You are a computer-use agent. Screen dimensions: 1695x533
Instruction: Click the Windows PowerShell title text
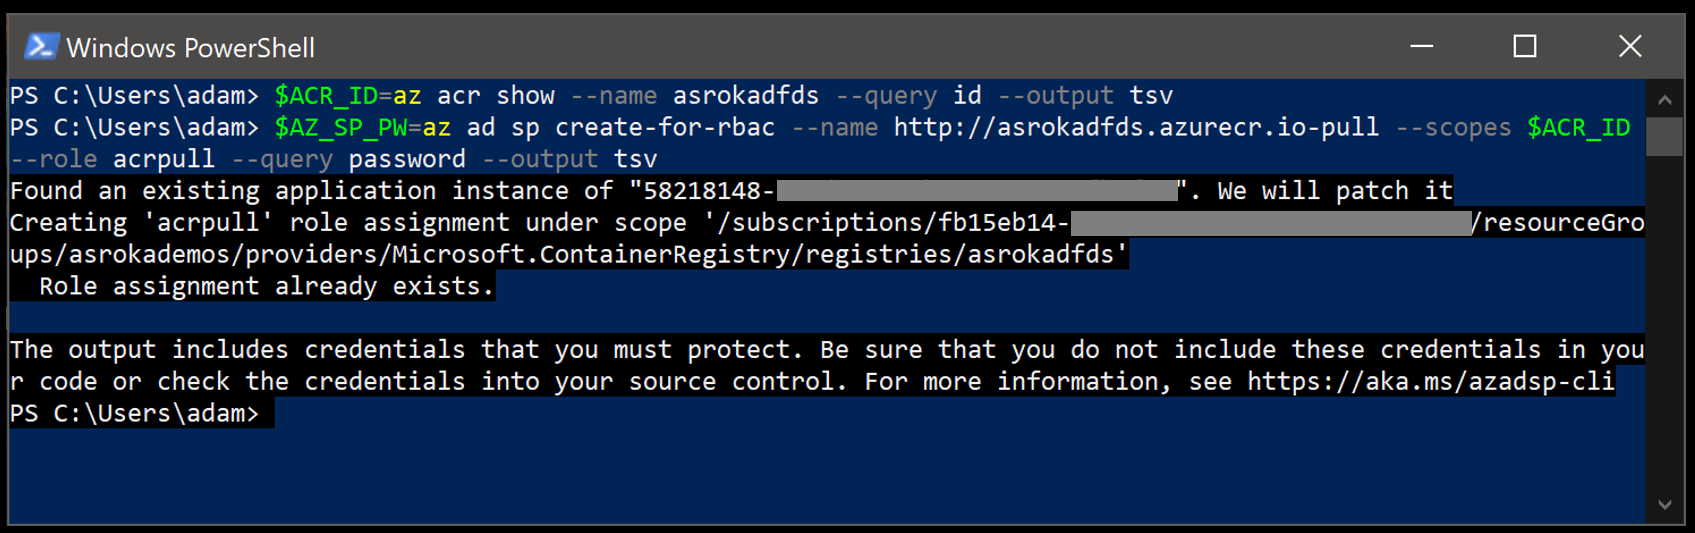[x=190, y=48]
